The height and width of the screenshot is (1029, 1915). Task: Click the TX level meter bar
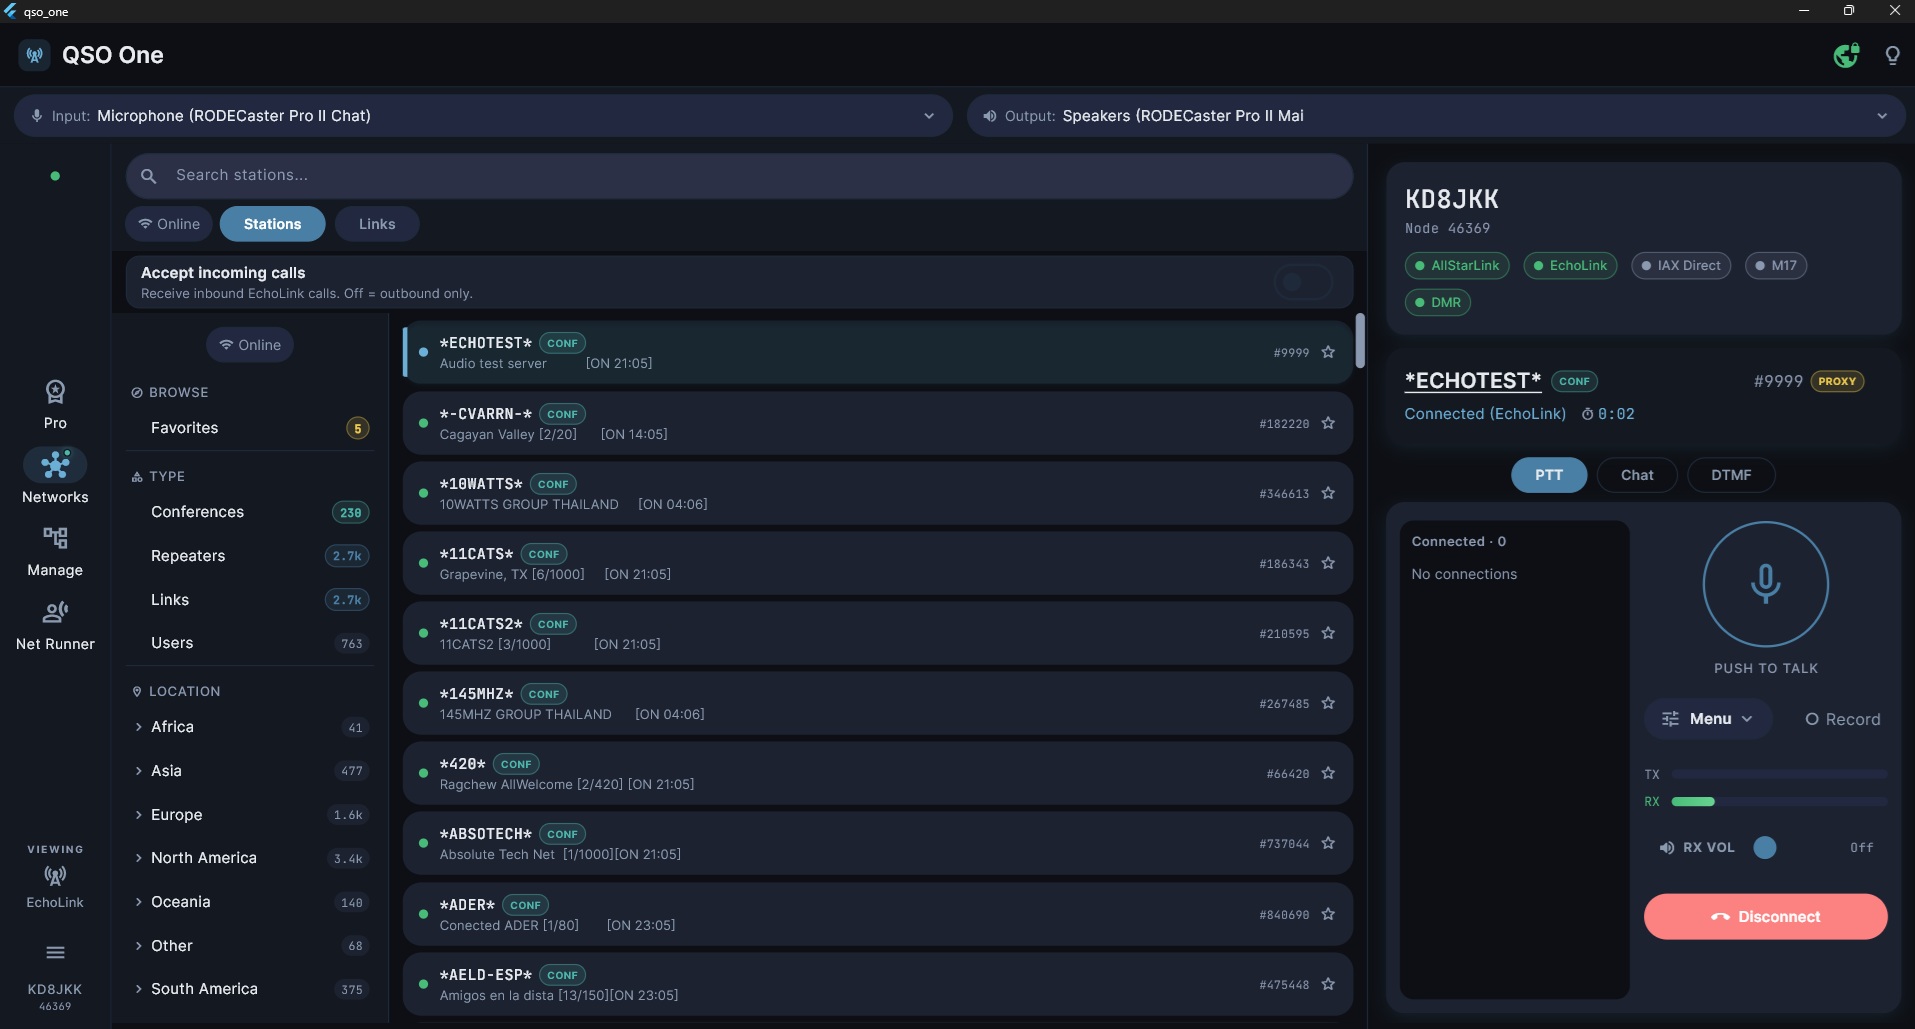click(1779, 774)
